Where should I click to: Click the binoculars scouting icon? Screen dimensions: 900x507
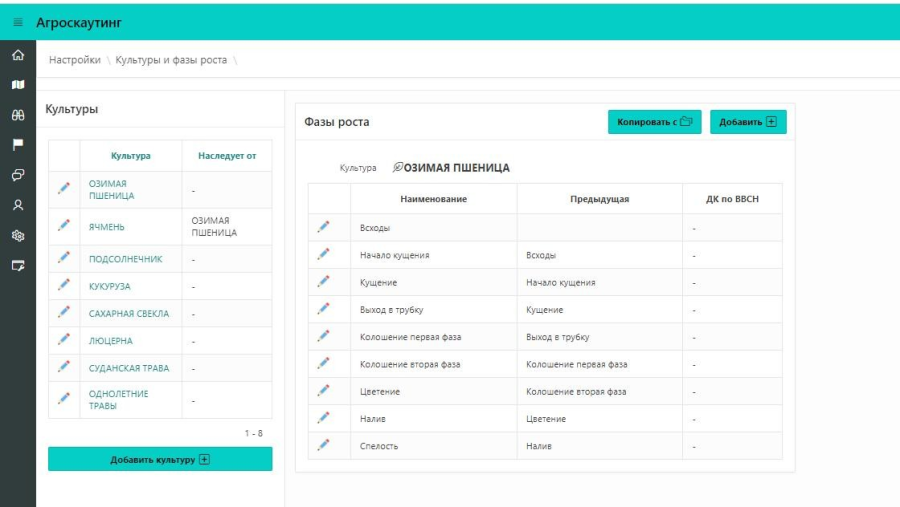[17, 115]
